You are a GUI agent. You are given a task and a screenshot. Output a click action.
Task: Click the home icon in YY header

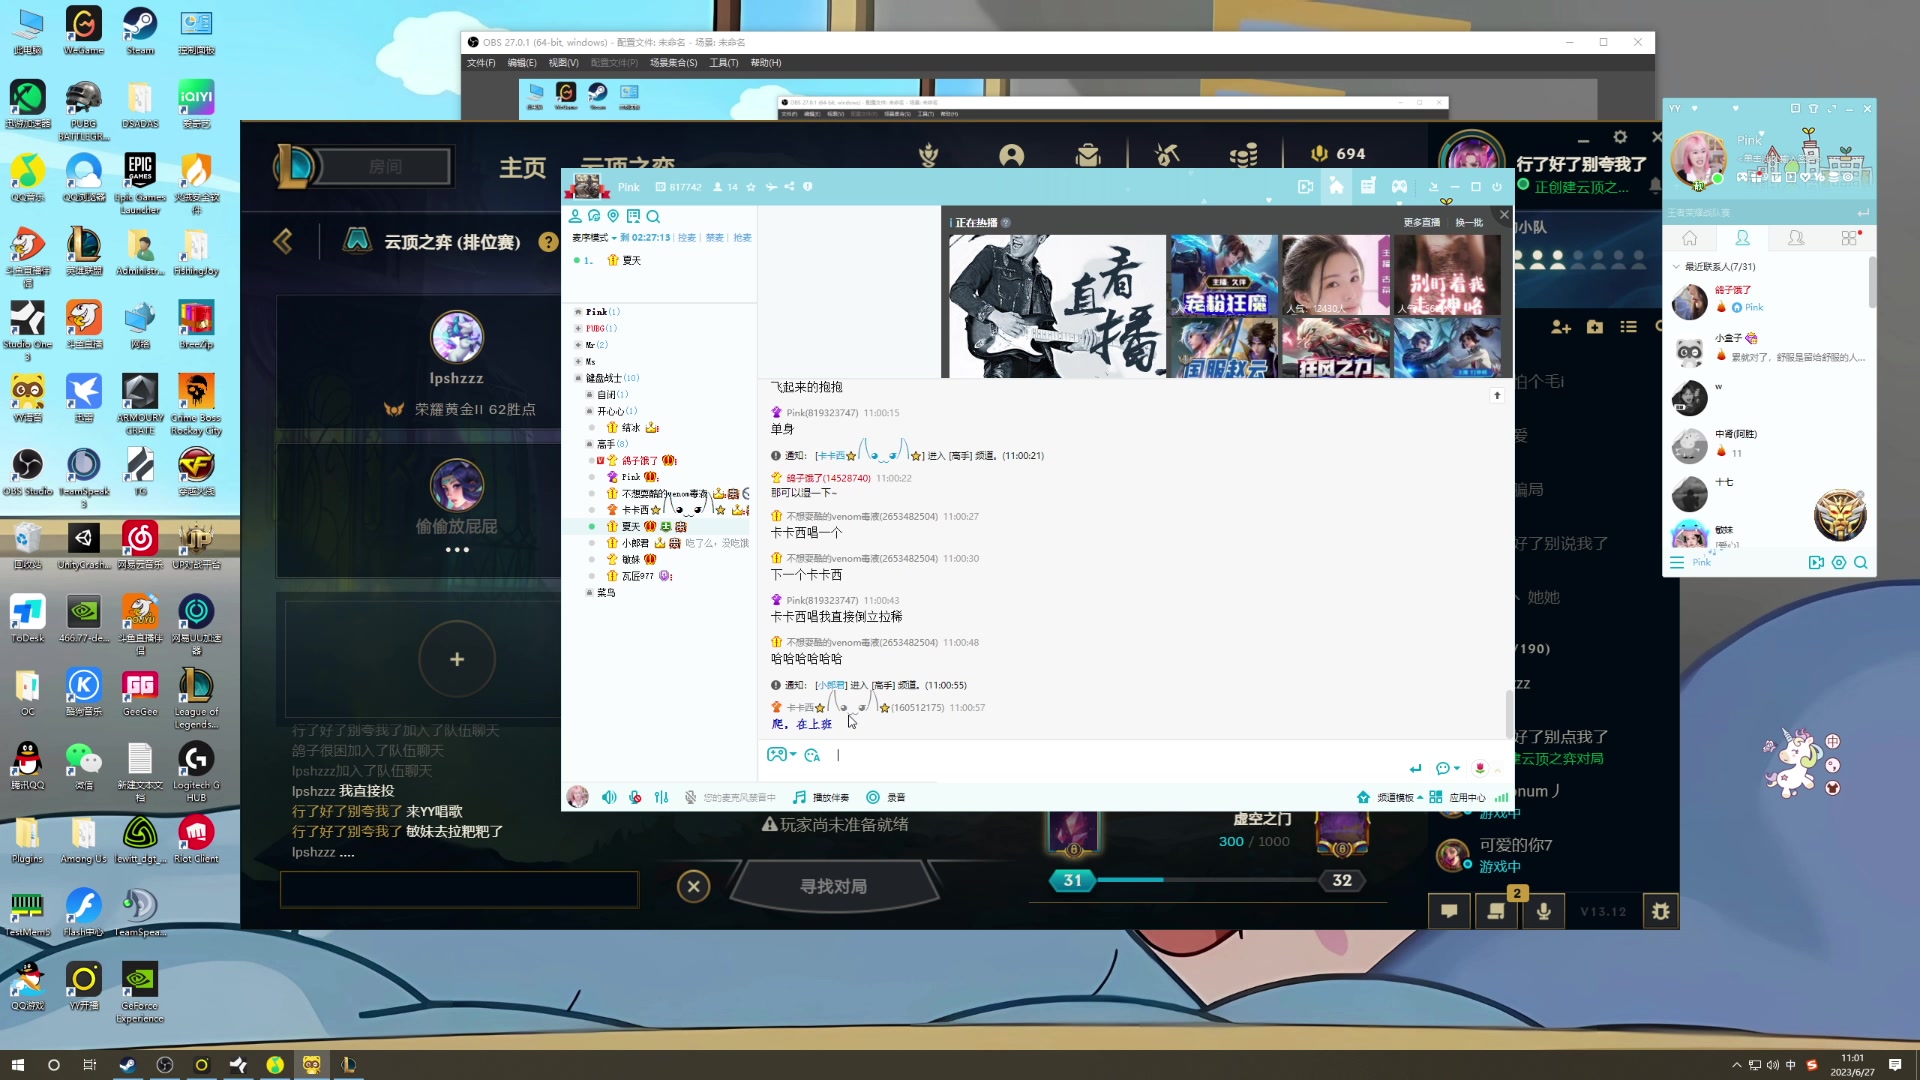click(1336, 187)
